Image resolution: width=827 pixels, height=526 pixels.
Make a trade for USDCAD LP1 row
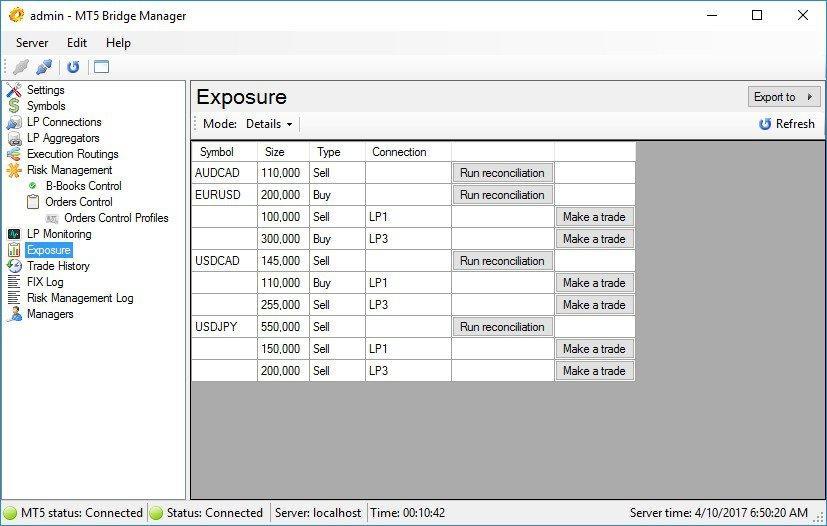pos(594,283)
